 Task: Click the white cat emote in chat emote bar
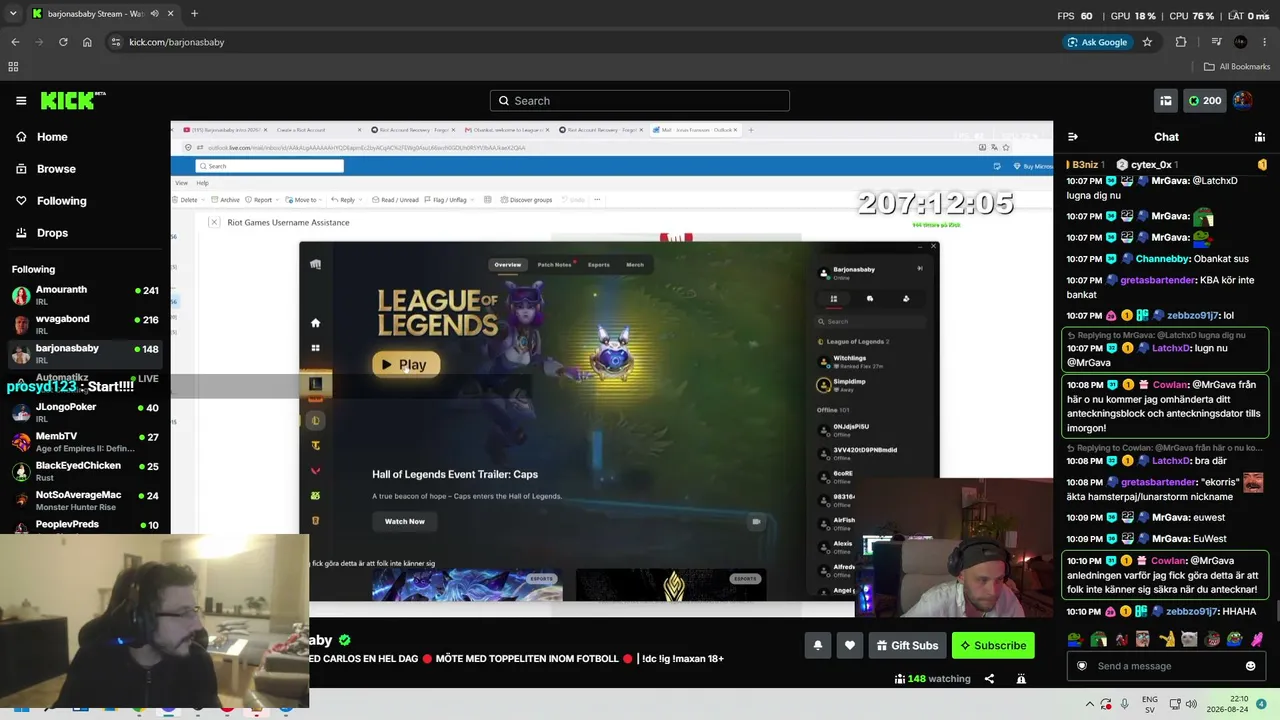point(1190,639)
